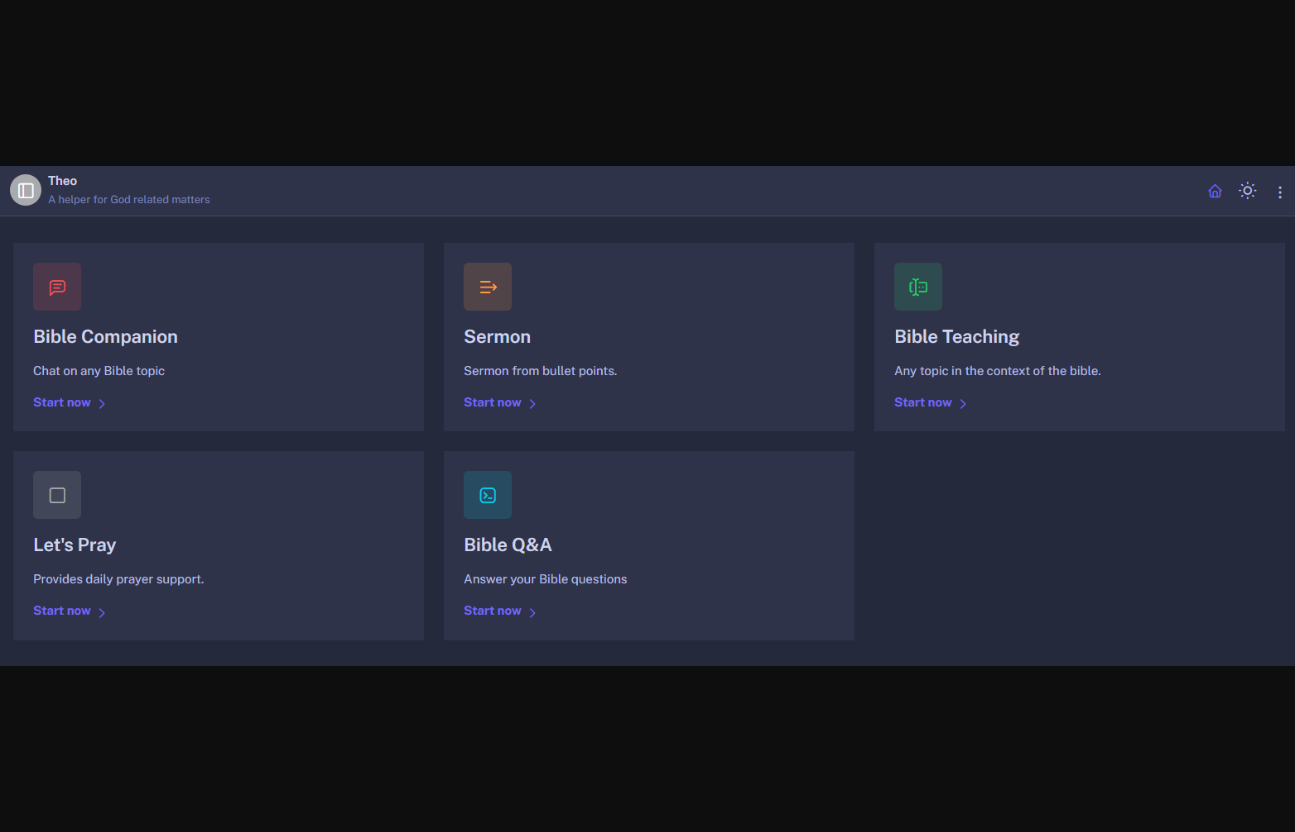Click the green Bible Teaching icon
Screen dimensions: 1295x832
[918, 287]
